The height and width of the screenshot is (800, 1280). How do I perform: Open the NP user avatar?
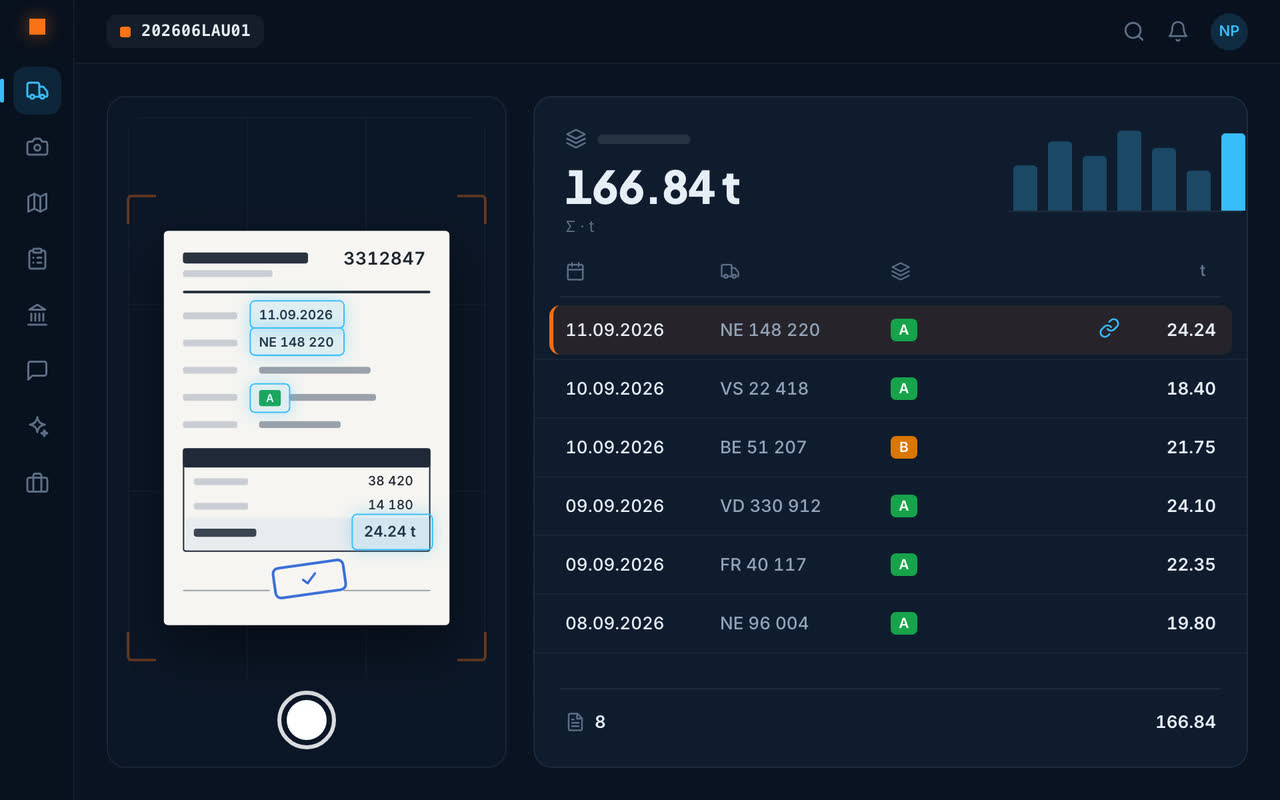tap(1229, 31)
